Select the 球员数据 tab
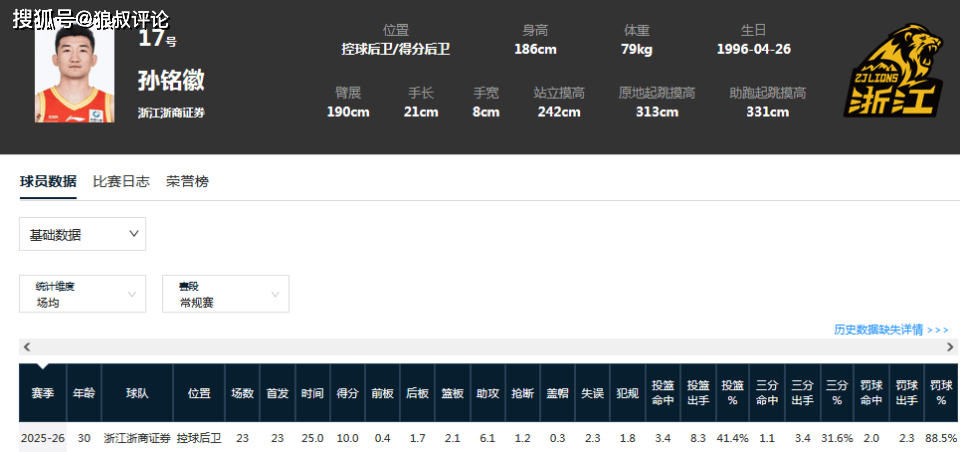The image size is (960, 452). [48, 182]
